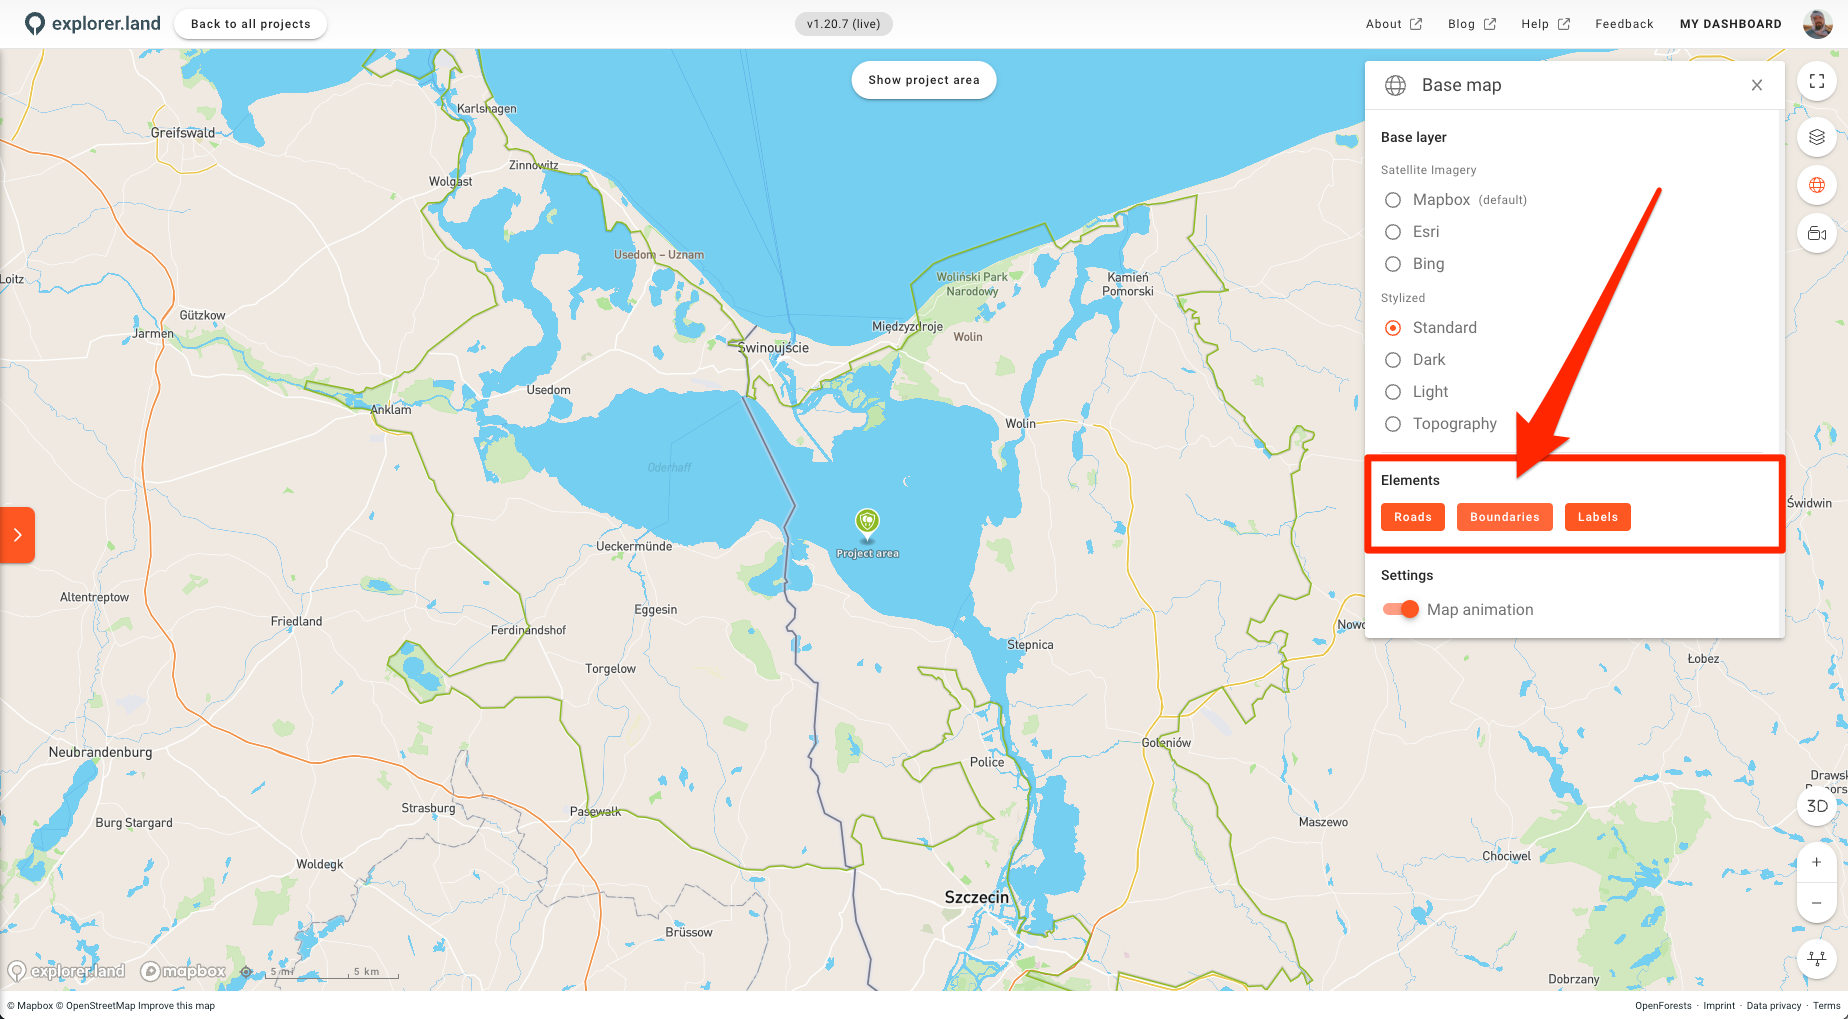This screenshot has width=1848, height=1019.
Task: Choose the Dark stylized base layer
Action: coord(1393,360)
